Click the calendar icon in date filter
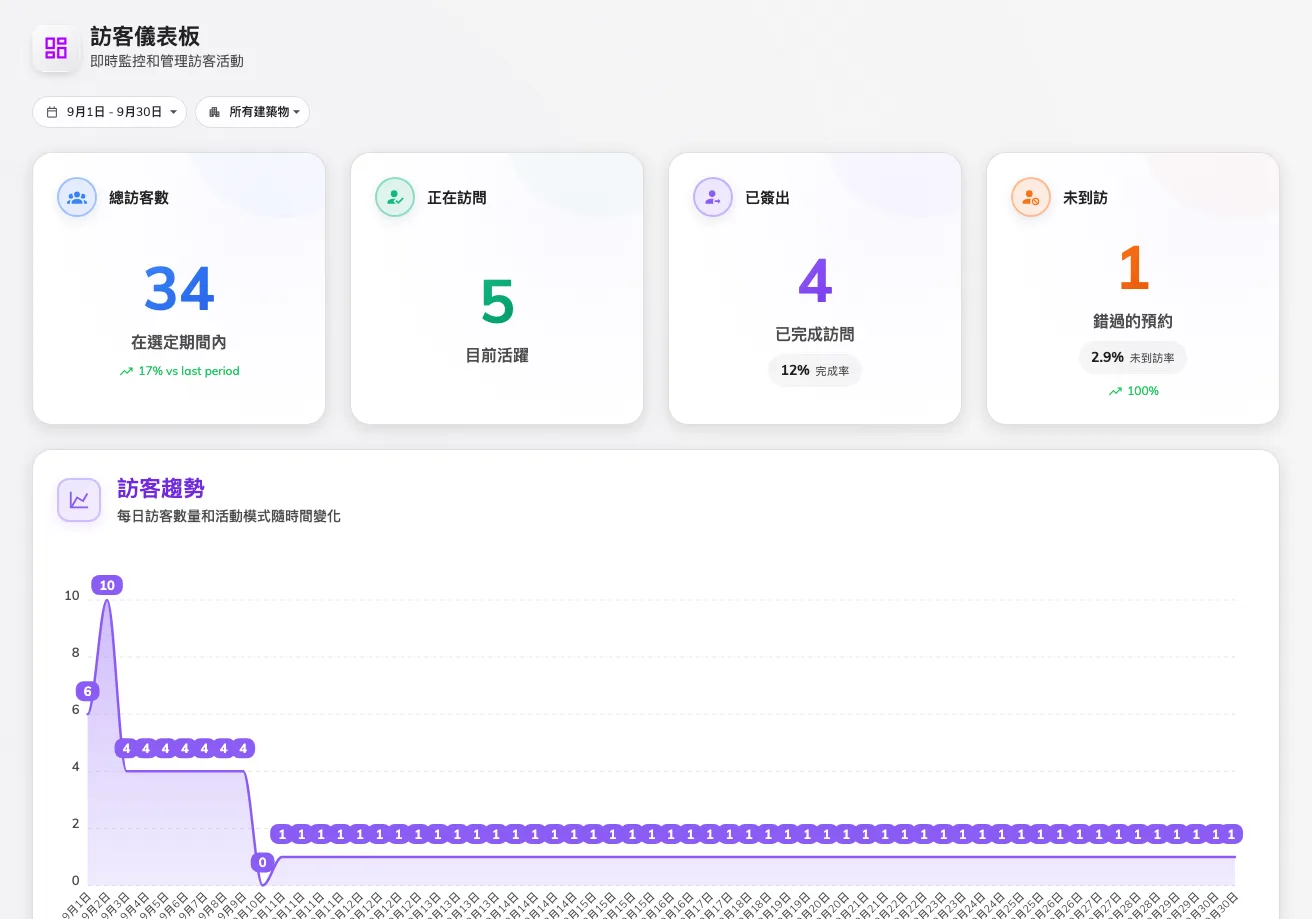This screenshot has width=1312, height=919. coord(53,112)
